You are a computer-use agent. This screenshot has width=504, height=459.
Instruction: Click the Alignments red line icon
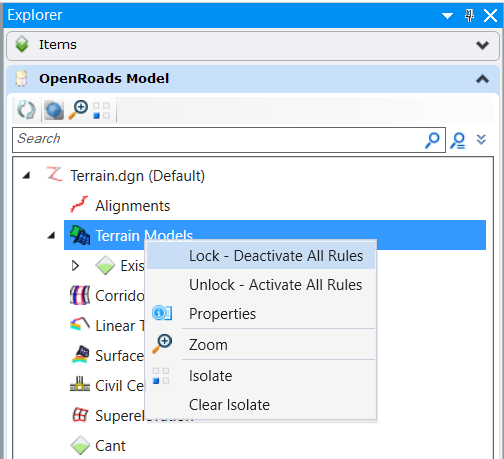point(79,204)
